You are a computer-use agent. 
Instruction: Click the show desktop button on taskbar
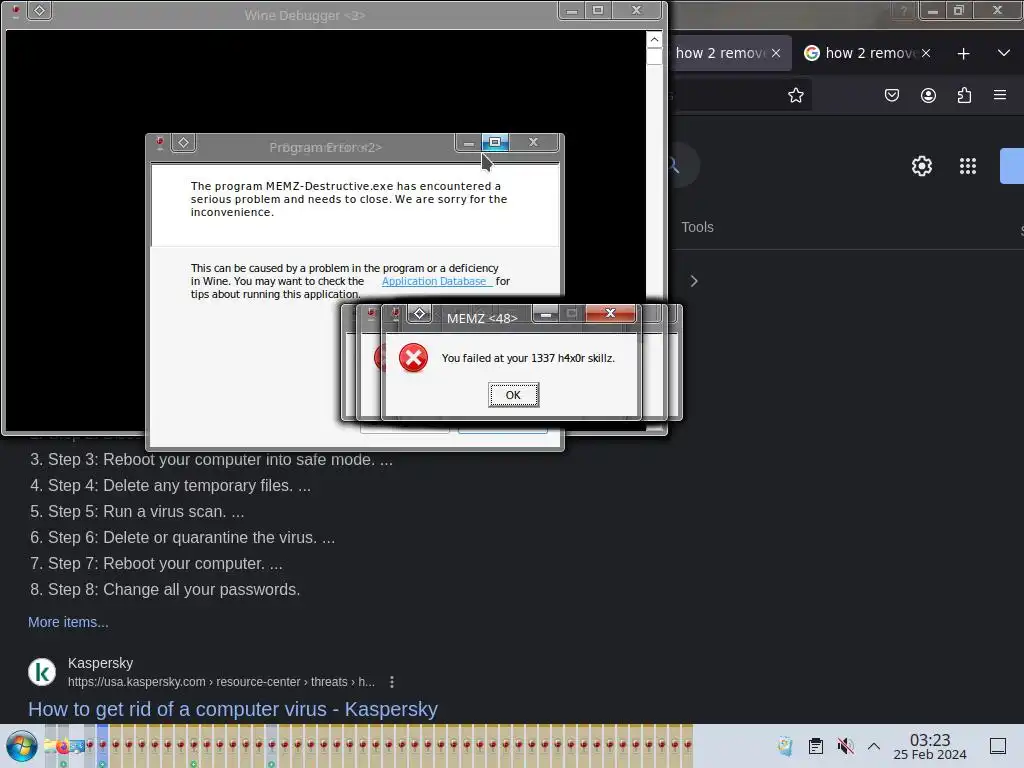tap(998, 746)
